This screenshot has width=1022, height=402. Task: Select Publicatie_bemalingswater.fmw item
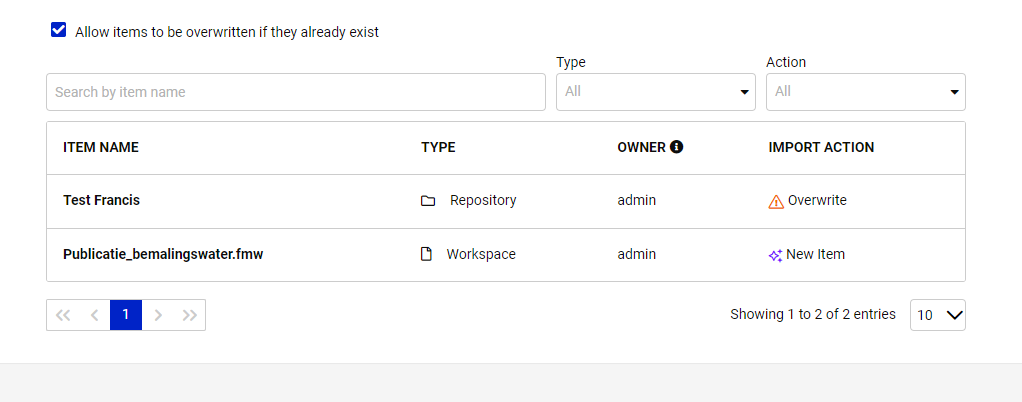pyautogui.click(x=163, y=254)
